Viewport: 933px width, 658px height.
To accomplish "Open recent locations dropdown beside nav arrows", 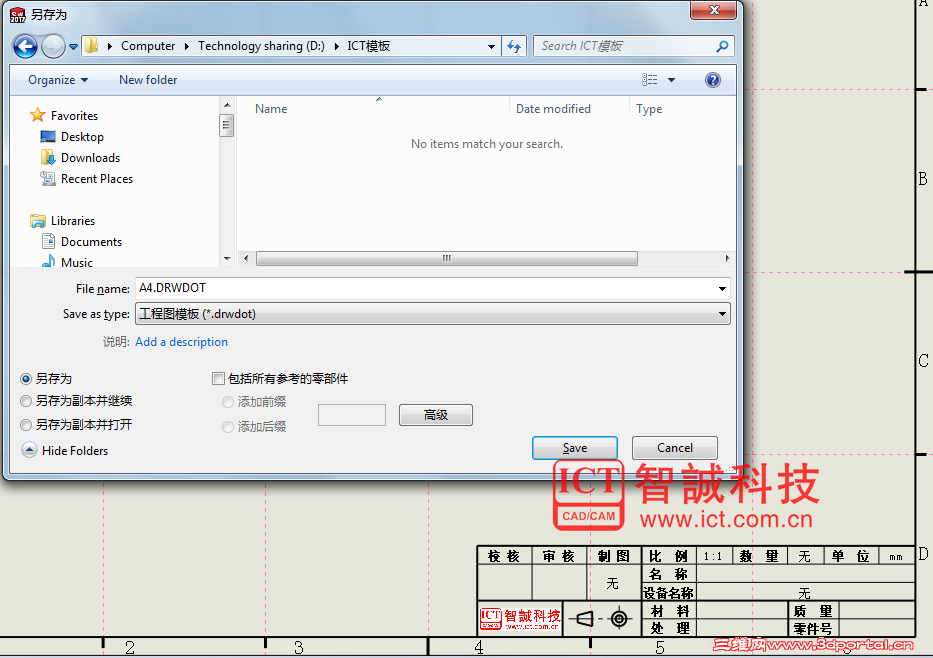I will [x=73, y=46].
